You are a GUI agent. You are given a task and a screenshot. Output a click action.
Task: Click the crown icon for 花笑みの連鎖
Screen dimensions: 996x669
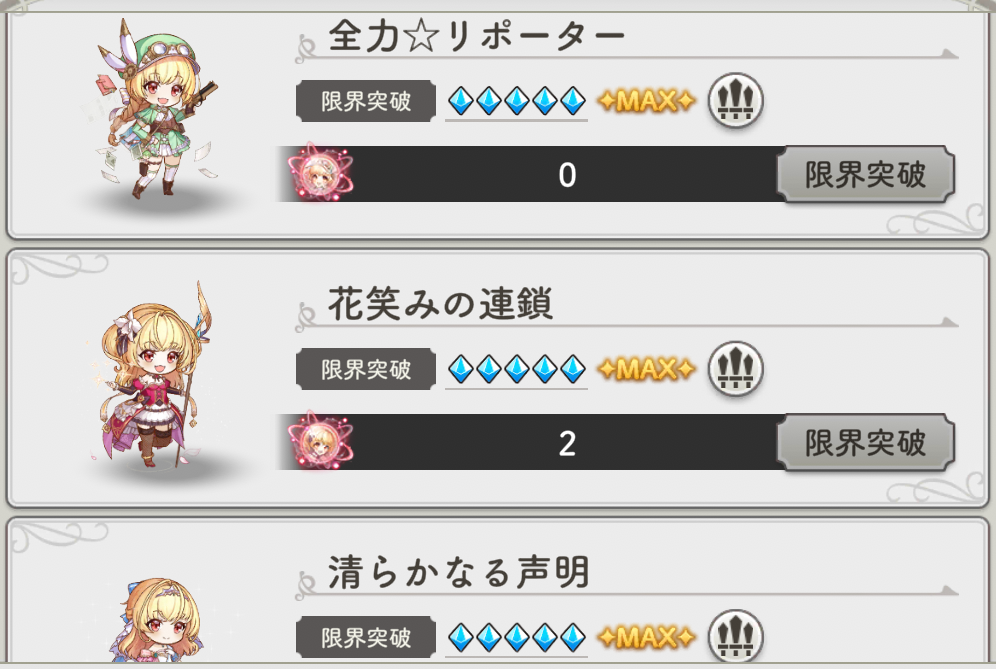[x=736, y=368]
